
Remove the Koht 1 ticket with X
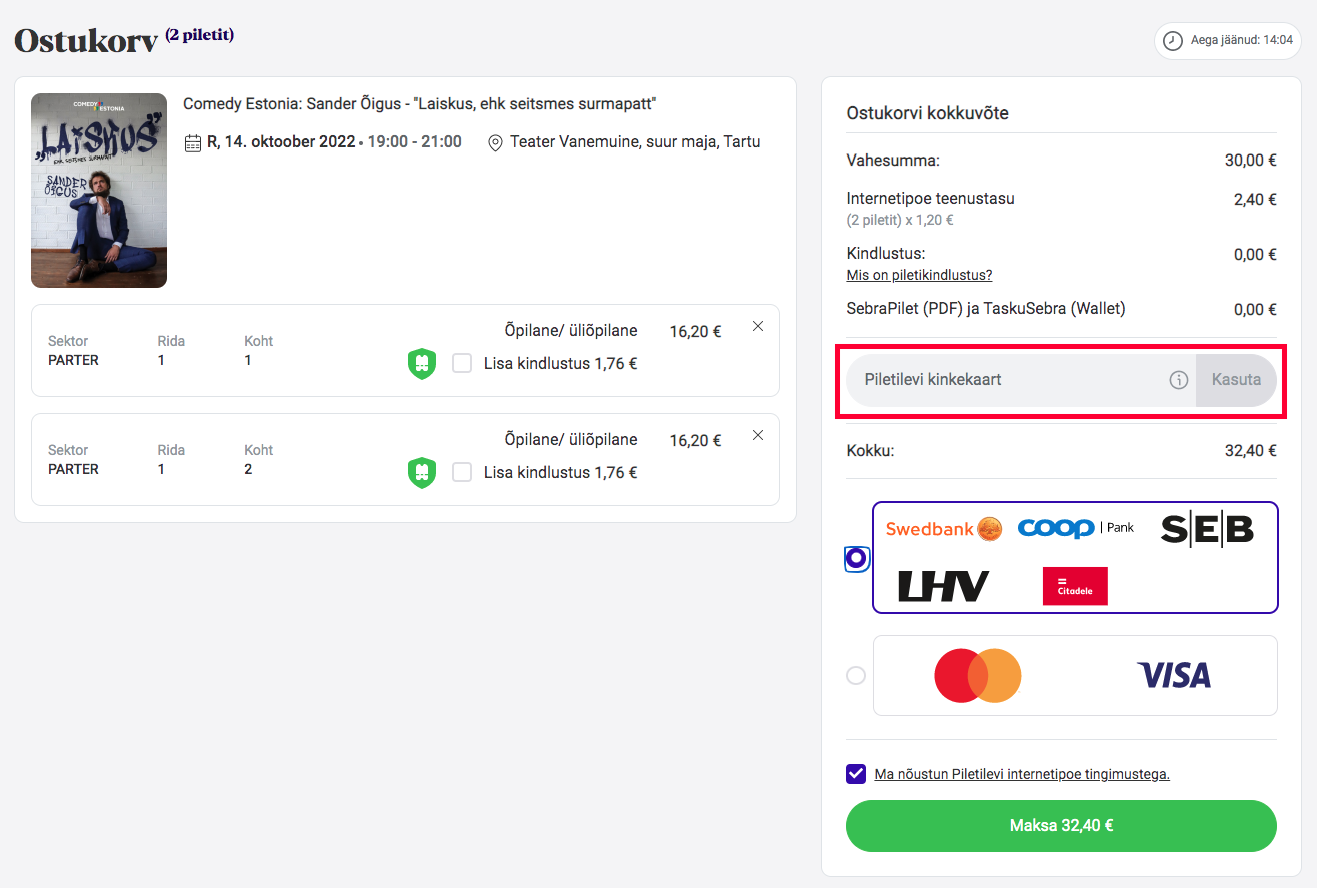(x=757, y=326)
